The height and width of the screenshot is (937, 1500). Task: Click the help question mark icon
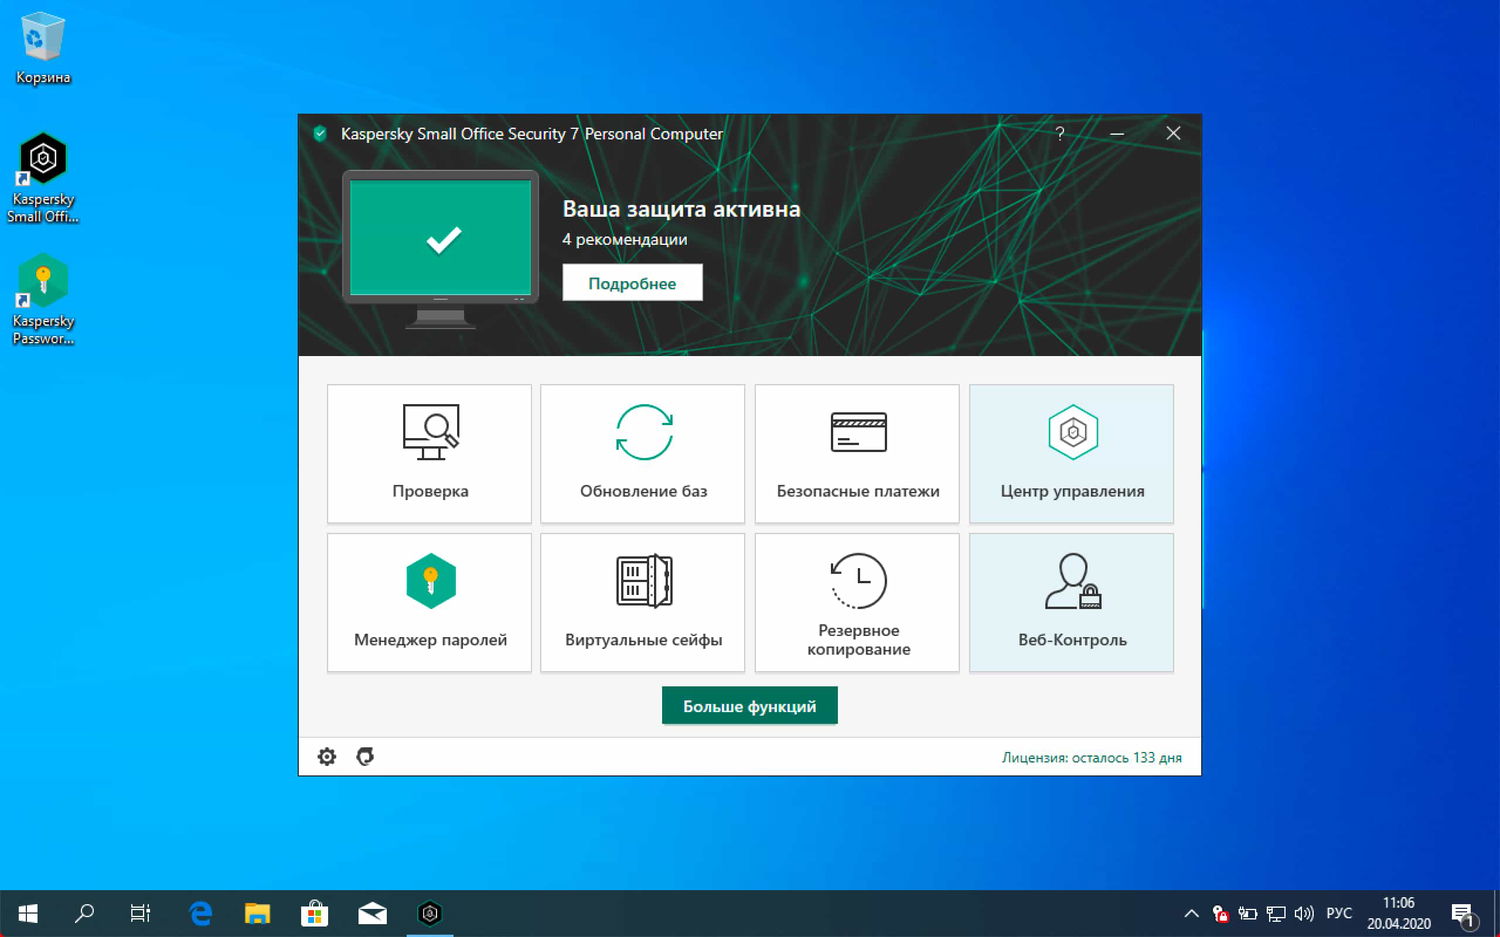point(1059,133)
